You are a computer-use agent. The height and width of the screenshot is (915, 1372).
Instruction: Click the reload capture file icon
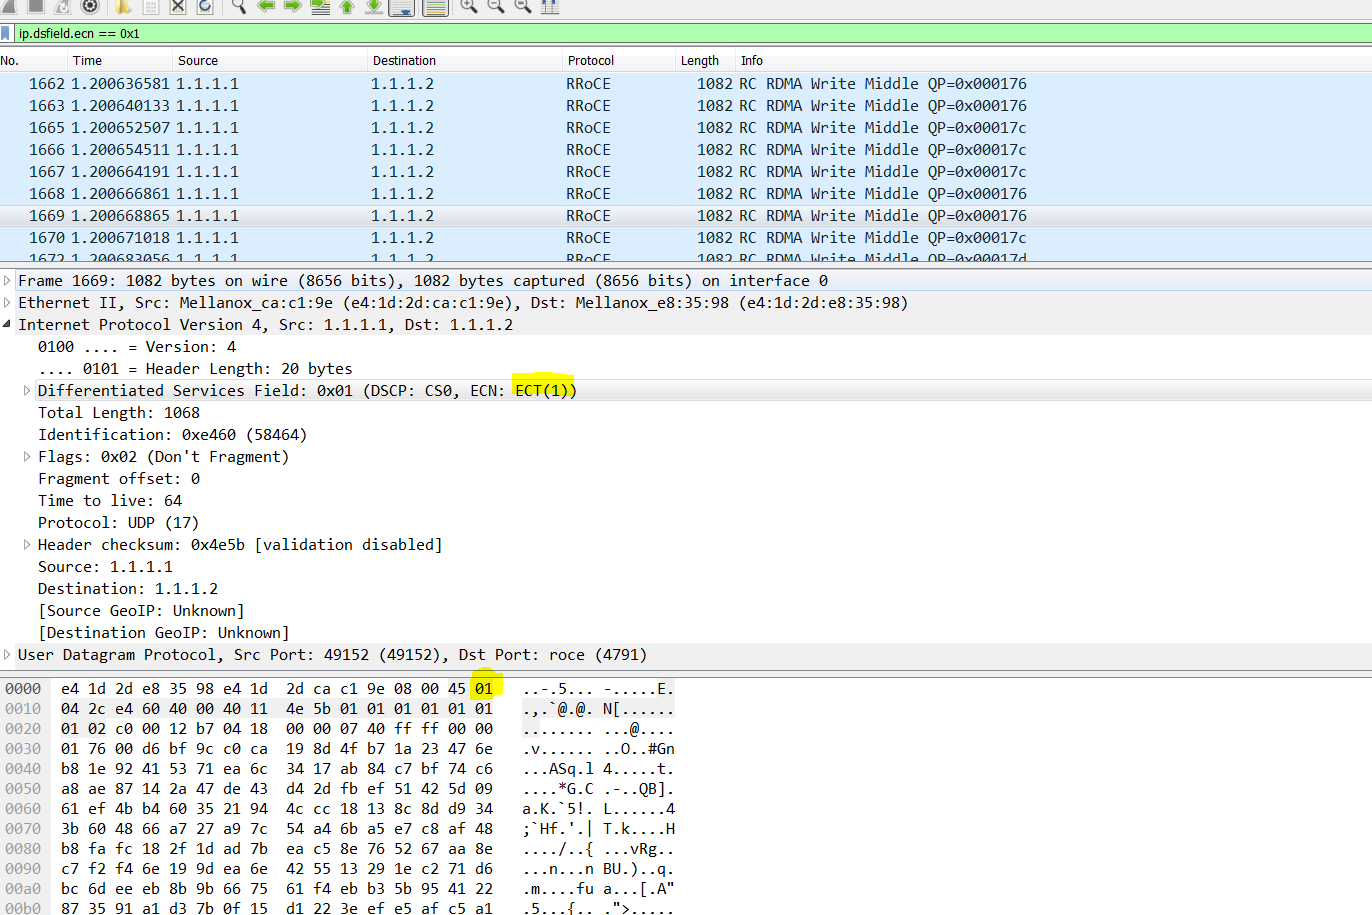pos(205,6)
